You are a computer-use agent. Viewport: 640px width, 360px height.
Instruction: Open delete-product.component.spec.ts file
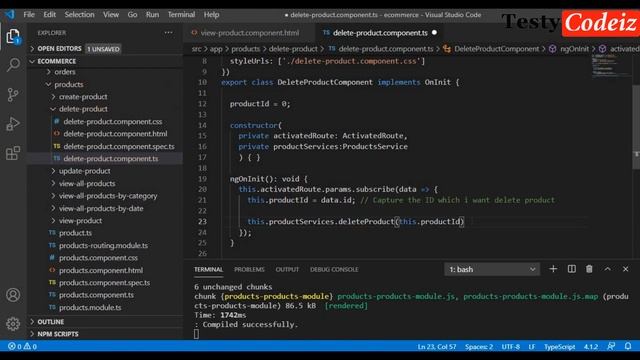(119, 146)
